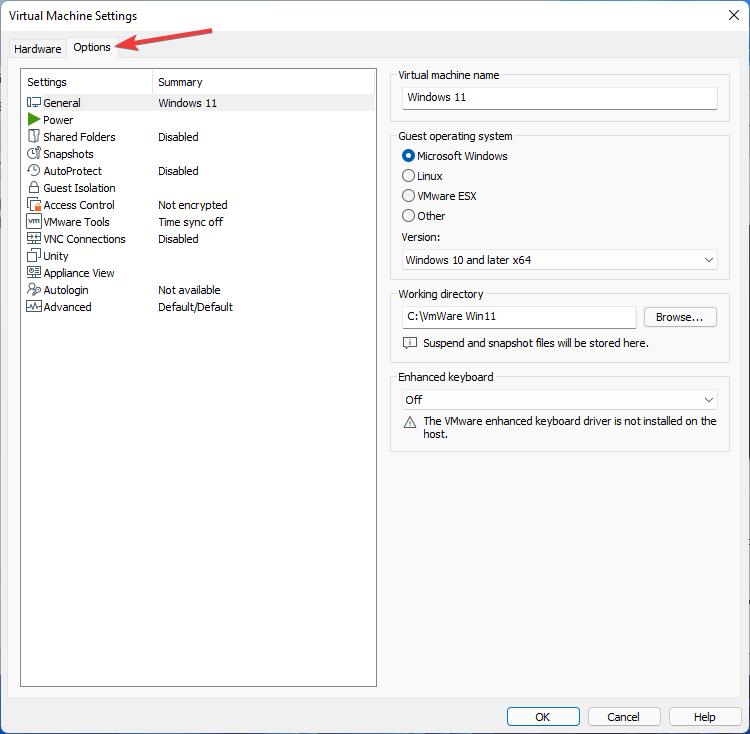
Task: Close the Virtual Machine Settings dialog
Action: (x=734, y=15)
